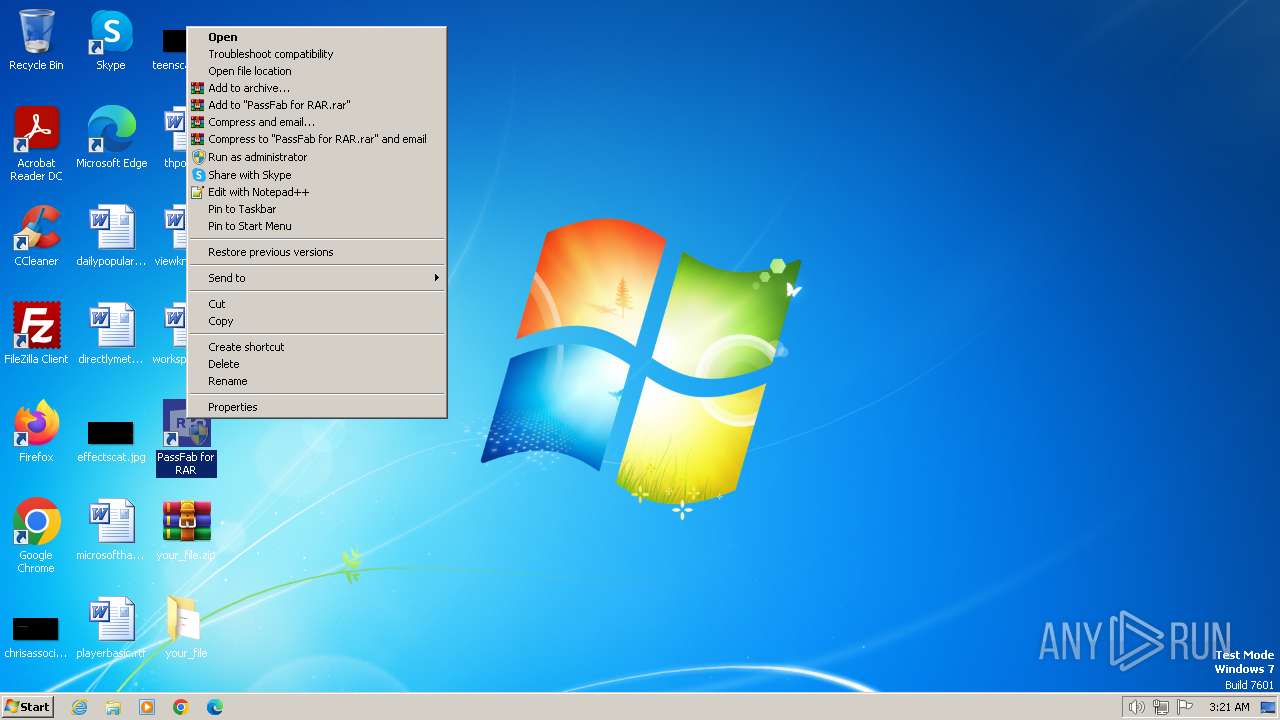The width and height of the screenshot is (1280, 720).
Task: Select the Firefox desktop shortcut
Action: (36, 432)
